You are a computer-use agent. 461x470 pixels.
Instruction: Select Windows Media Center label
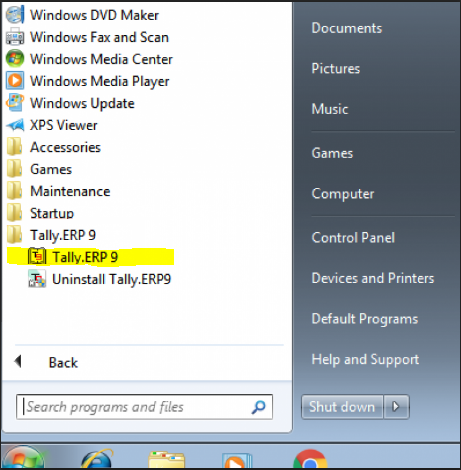click(x=101, y=59)
